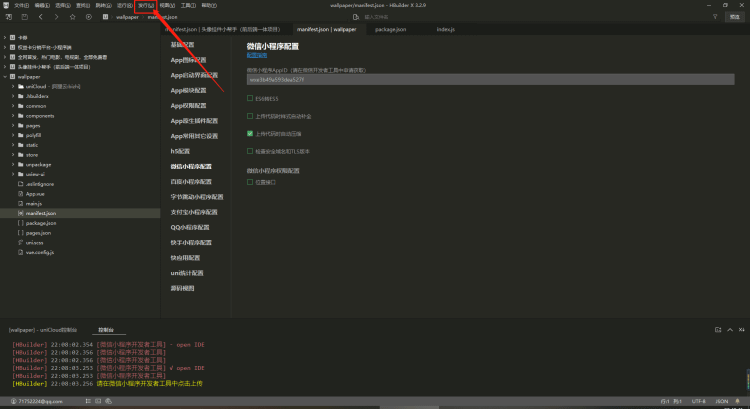
Task: Go back with the left arrow icon
Action: pyautogui.click(x=41, y=17)
